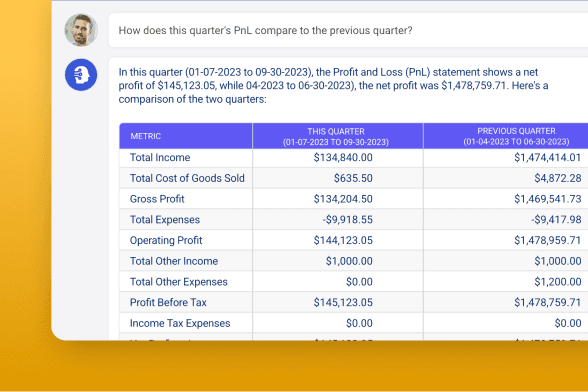Click the $1,200.00 other expenses value
Image resolution: width=588 pixels, height=392 pixels.
pyautogui.click(x=558, y=282)
